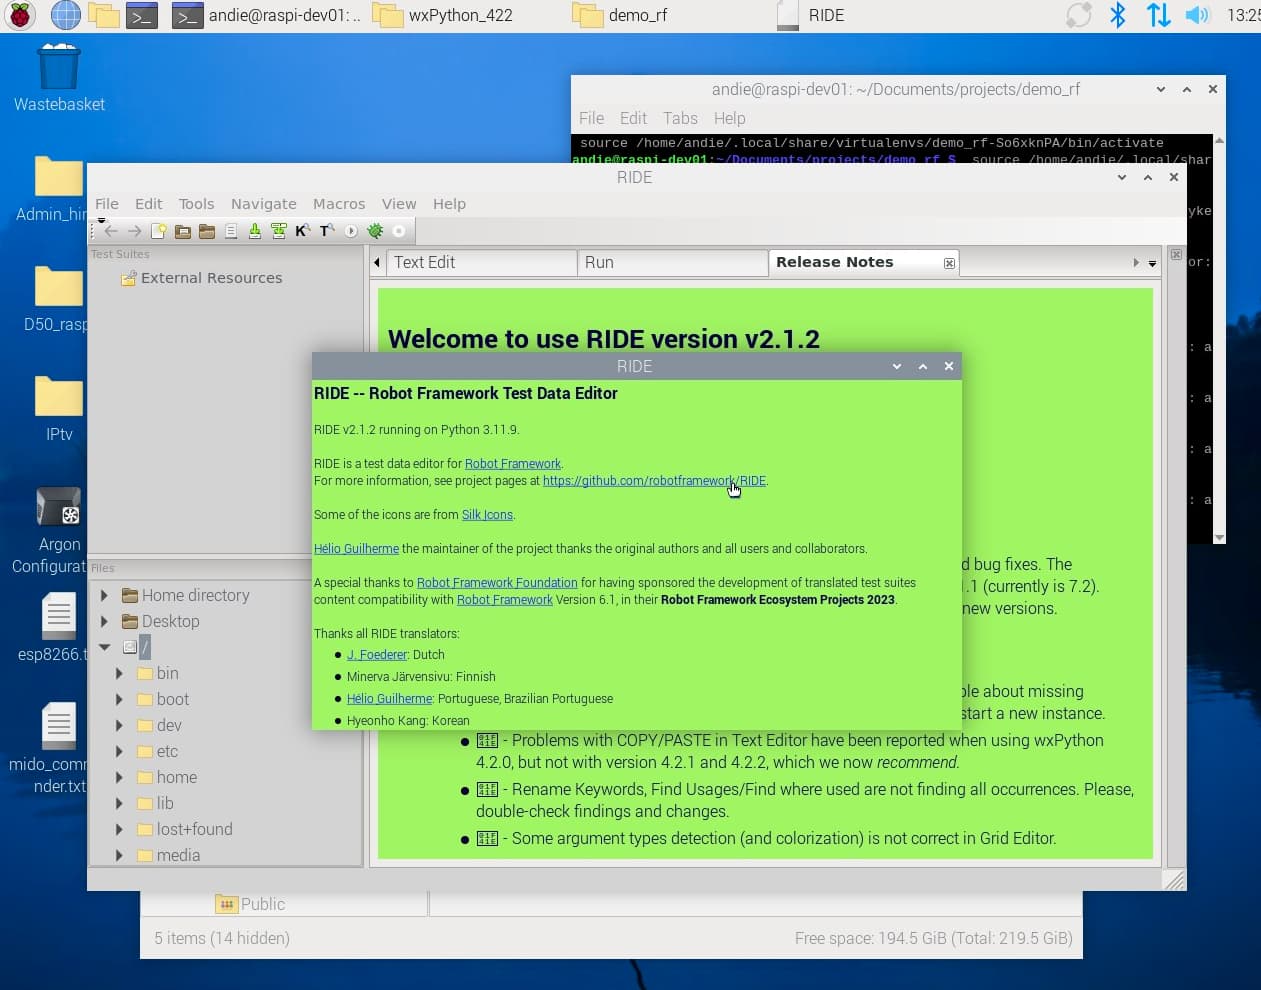Select the IPtv folder on the desktop
Image resolution: width=1261 pixels, height=990 pixels.
(x=59, y=409)
